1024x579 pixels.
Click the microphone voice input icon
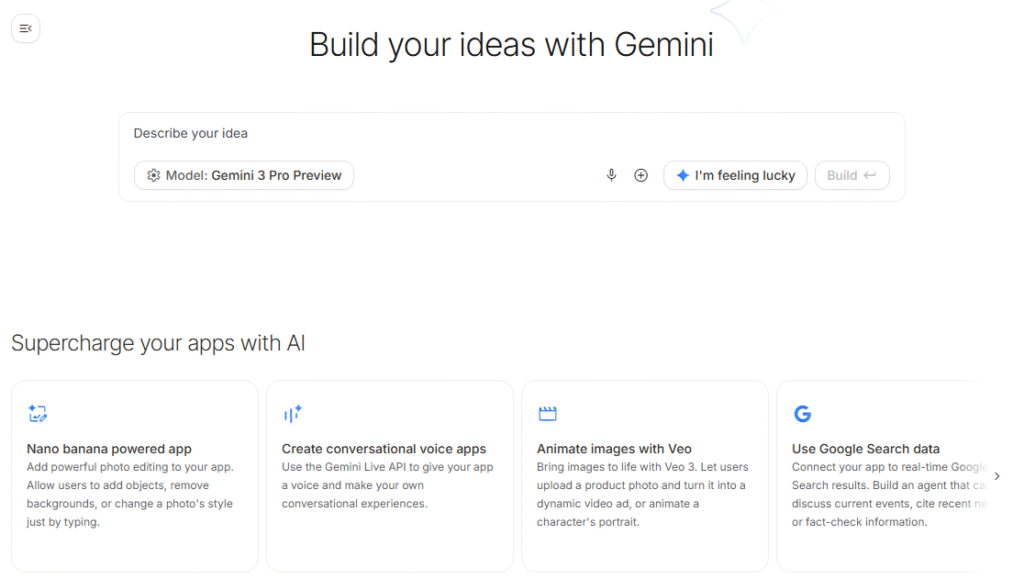(612, 175)
